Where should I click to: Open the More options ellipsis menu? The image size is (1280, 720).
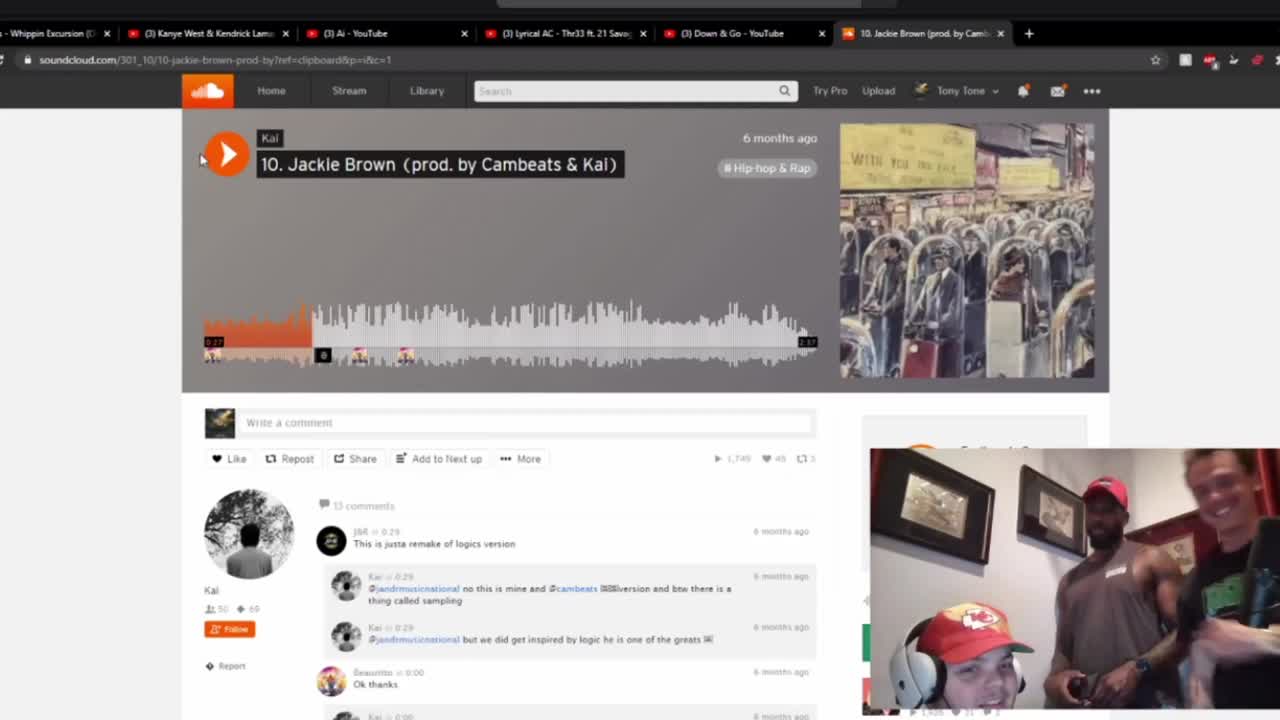click(520, 458)
